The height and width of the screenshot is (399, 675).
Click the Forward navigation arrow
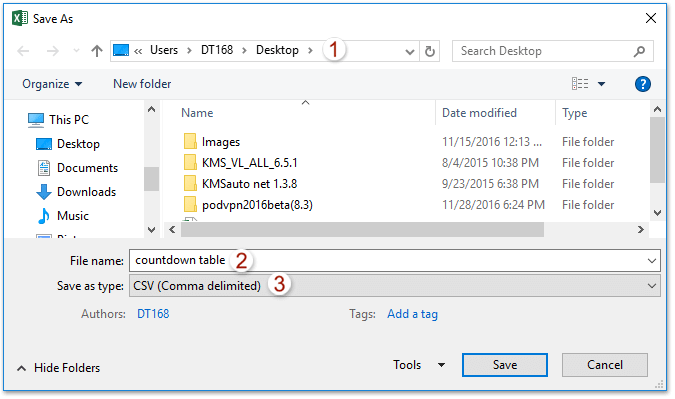(x=53, y=51)
